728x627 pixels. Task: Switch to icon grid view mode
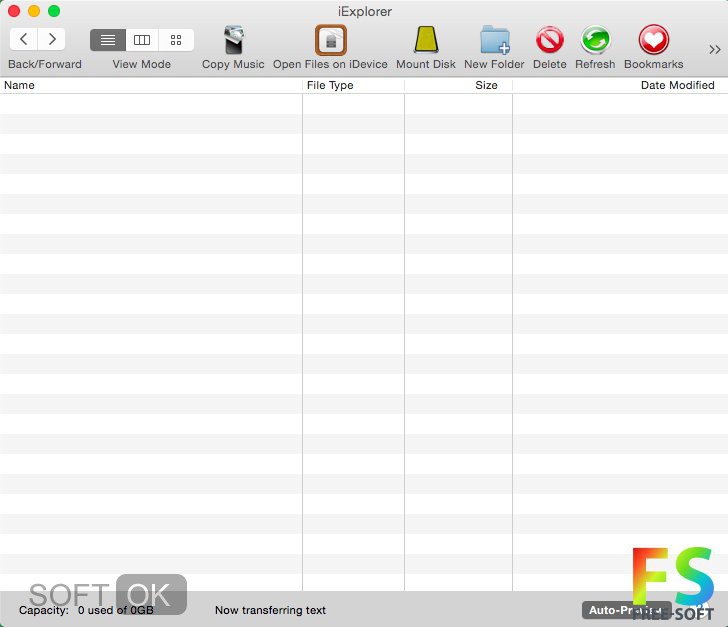(x=176, y=40)
